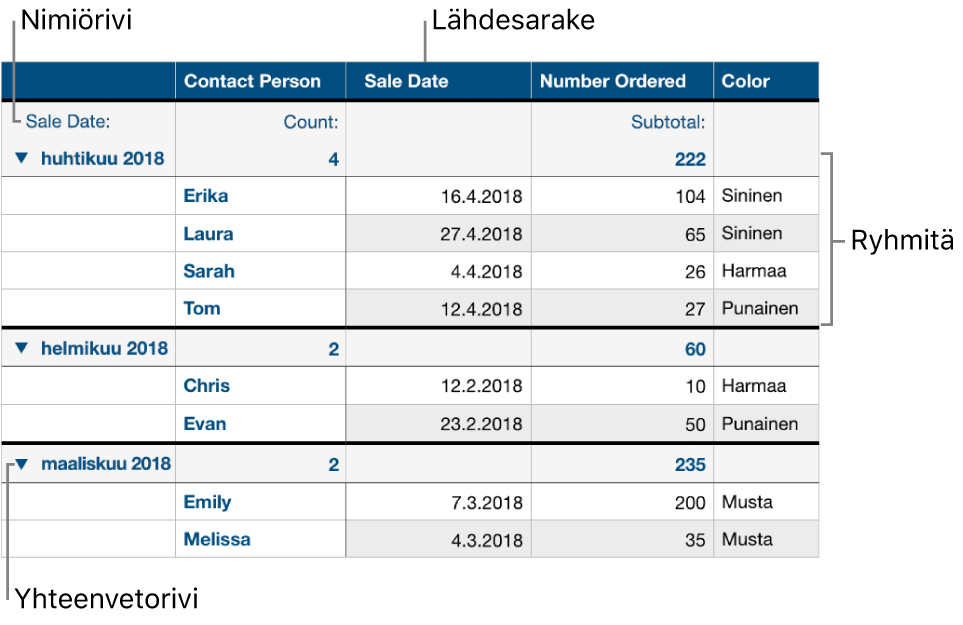Select Melissa's Musta color cell

pos(766,539)
